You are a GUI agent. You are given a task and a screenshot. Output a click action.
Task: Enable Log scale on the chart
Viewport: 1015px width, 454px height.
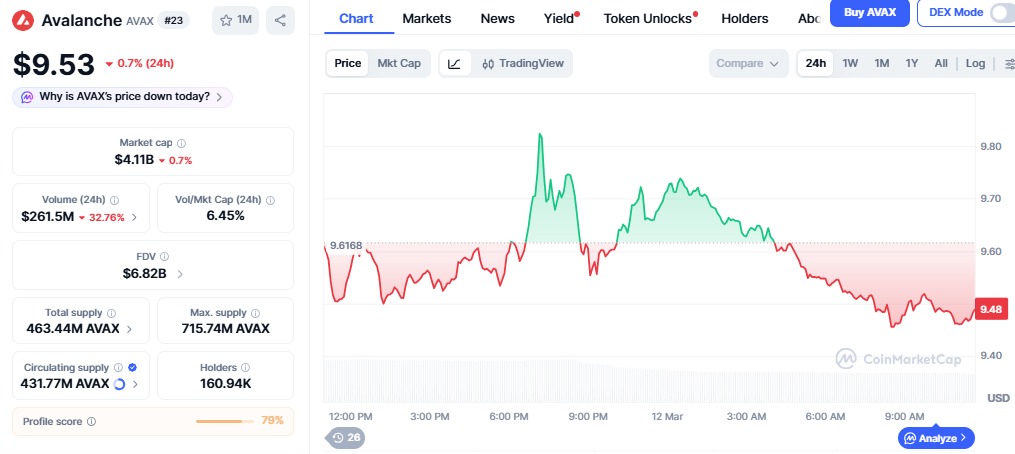pyautogui.click(x=975, y=64)
